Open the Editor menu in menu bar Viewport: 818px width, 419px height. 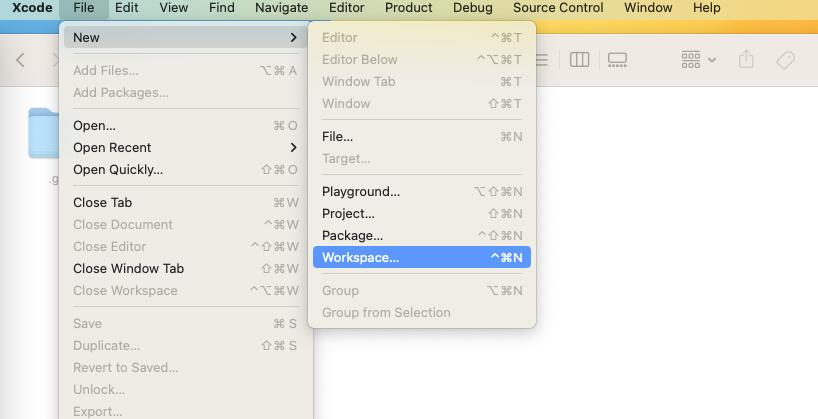pos(346,8)
